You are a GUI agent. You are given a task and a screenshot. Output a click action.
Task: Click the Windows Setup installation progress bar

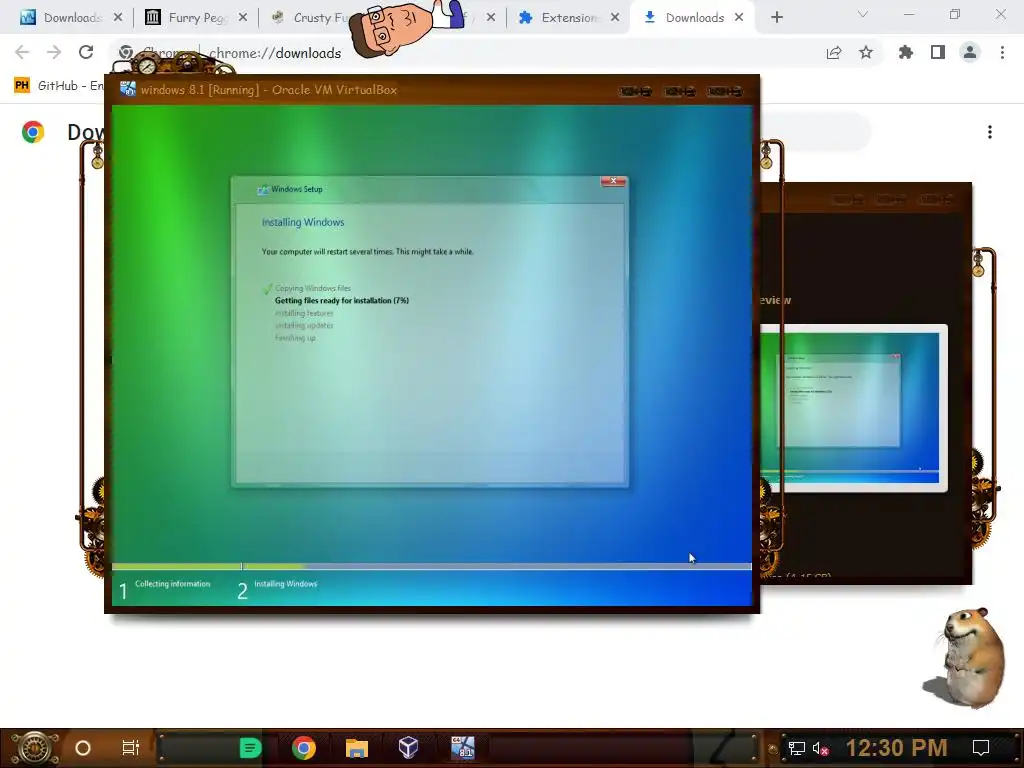(432, 566)
